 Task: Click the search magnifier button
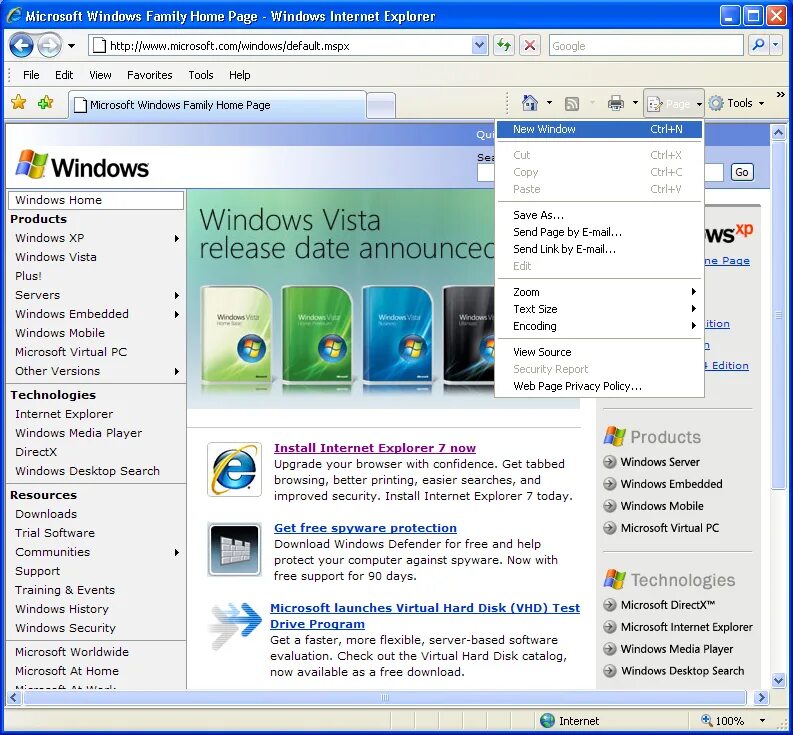click(758, 46)
